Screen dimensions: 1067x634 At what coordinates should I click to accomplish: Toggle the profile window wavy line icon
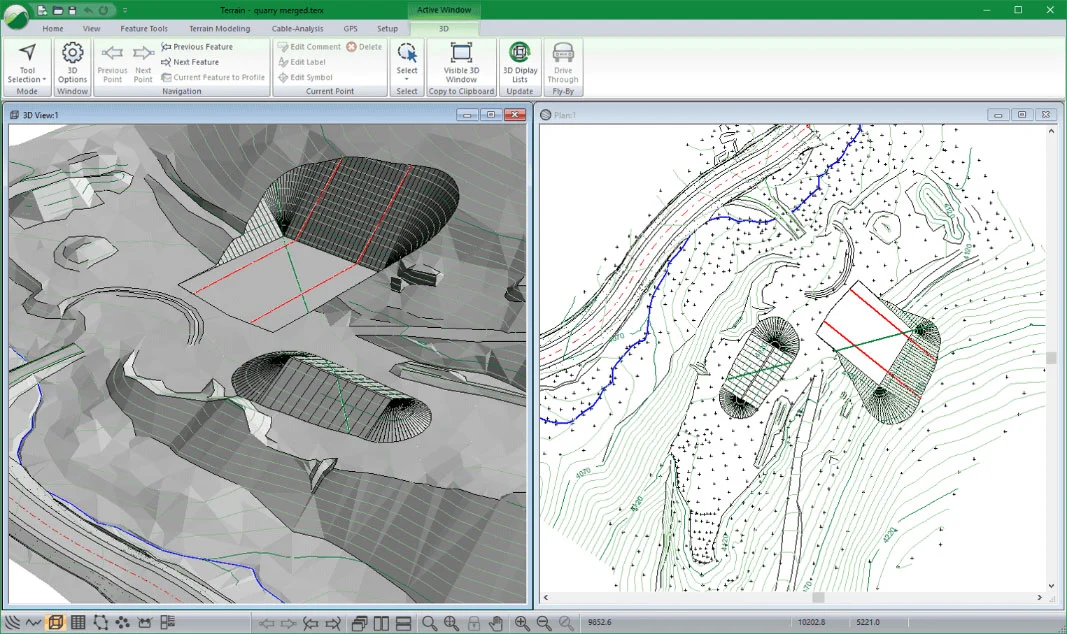pos(34,623)
